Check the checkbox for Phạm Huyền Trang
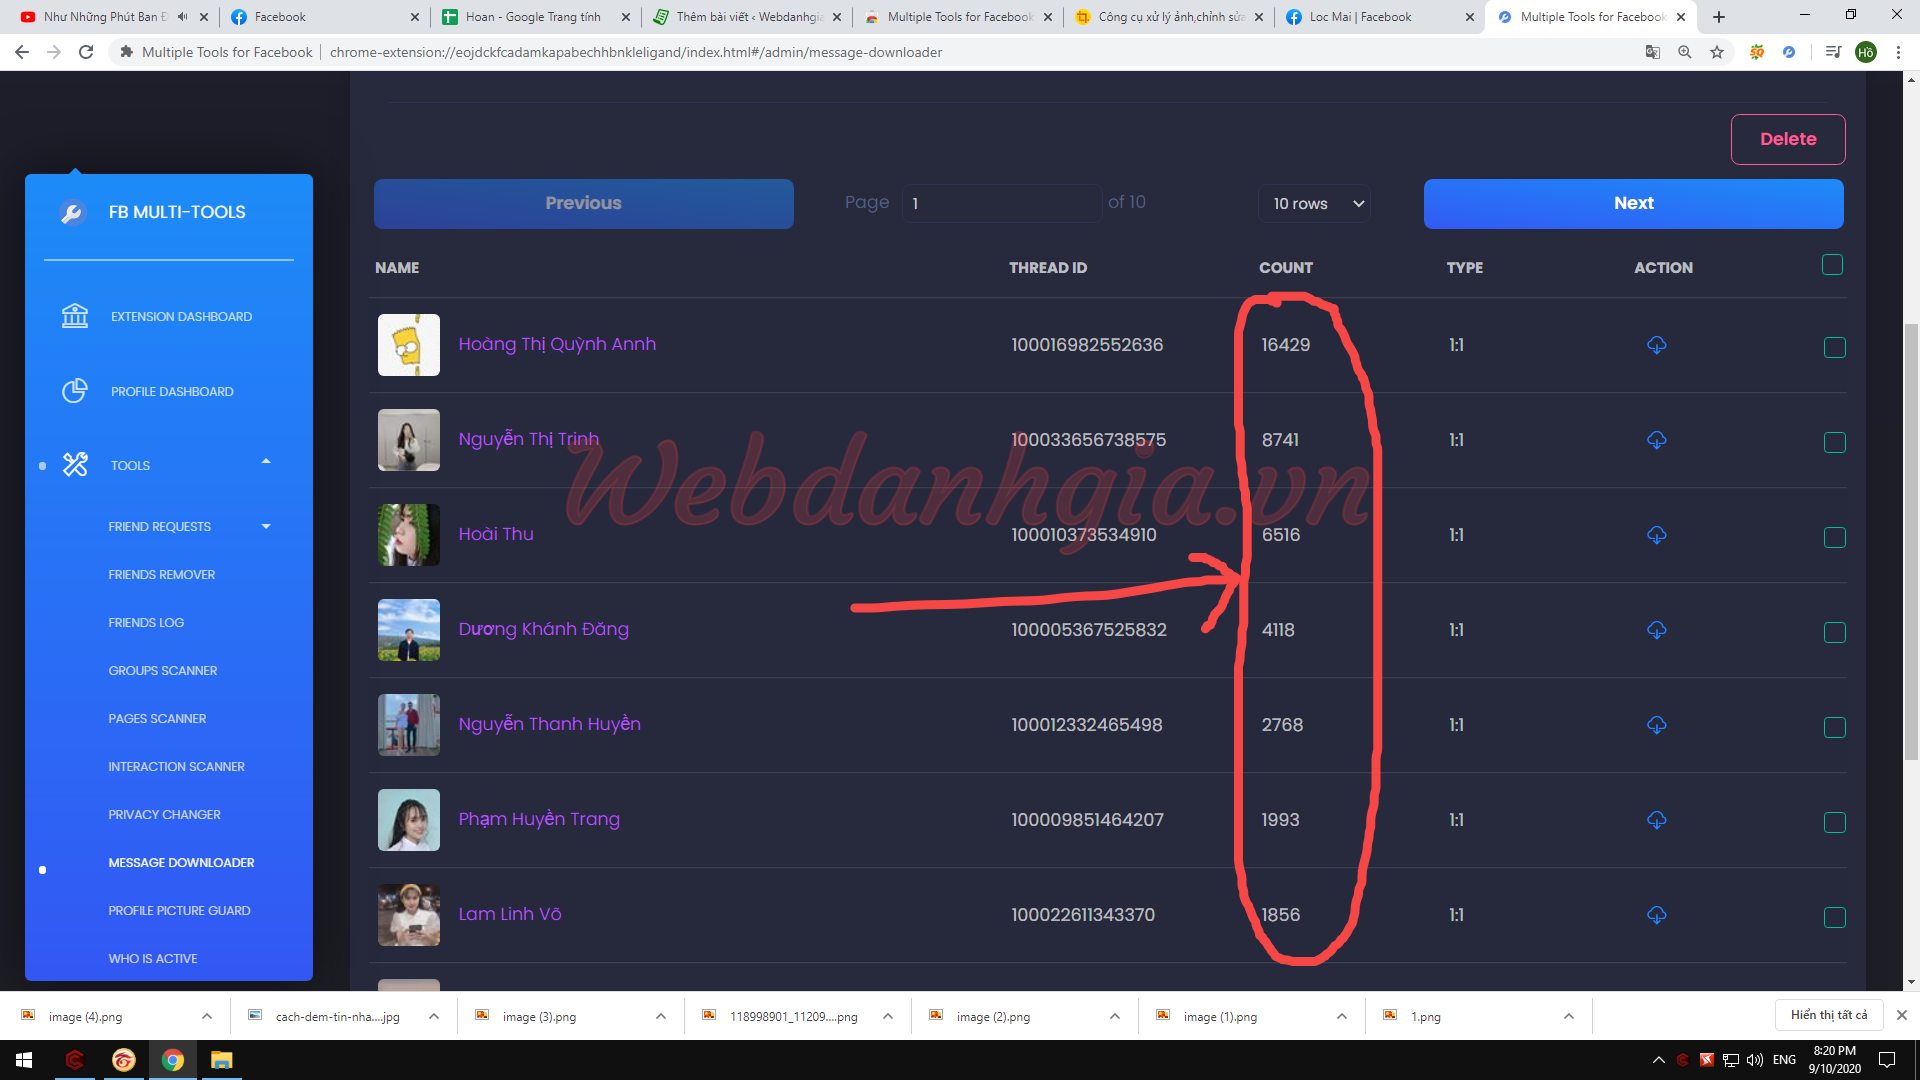The width and height of the screenshot is (1920, 1080). 1834,822
